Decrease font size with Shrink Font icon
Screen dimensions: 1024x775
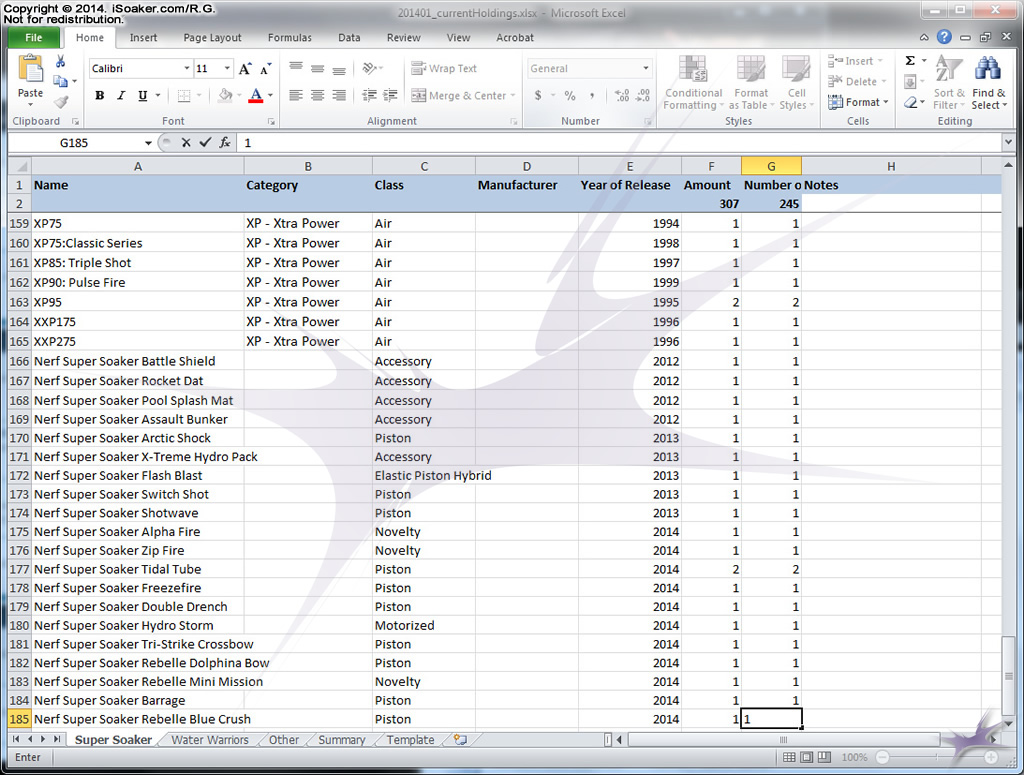pyautogui.click(x=265, y=69)
